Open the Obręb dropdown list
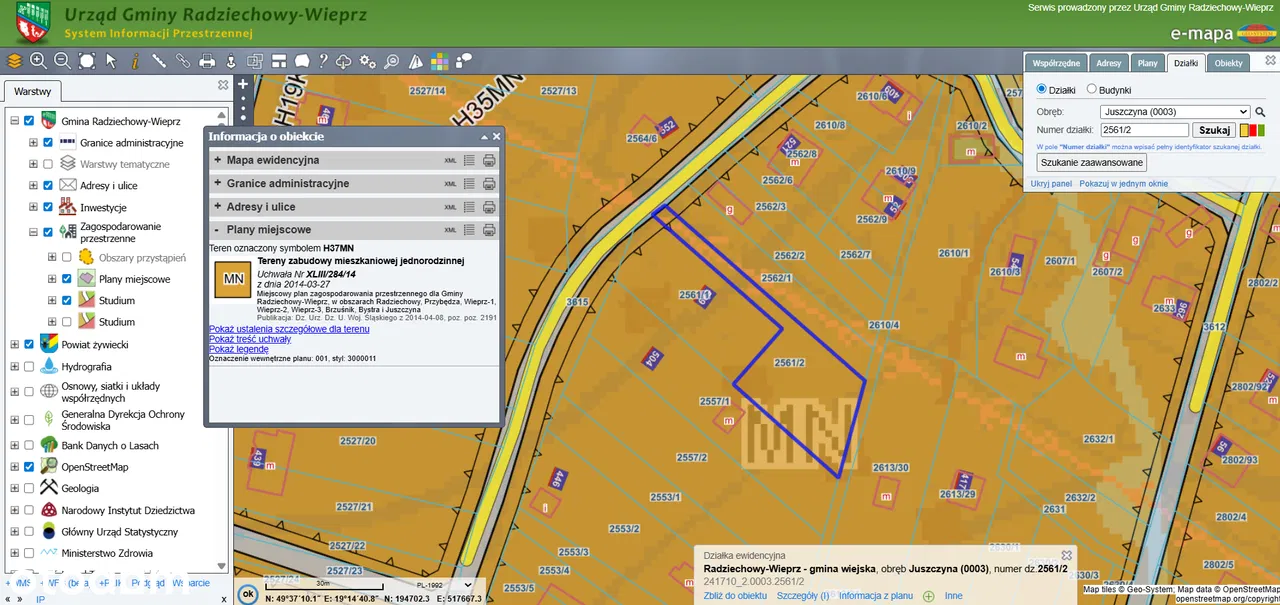Viewport: 1280px width, 605px height. coord(1174,112)
